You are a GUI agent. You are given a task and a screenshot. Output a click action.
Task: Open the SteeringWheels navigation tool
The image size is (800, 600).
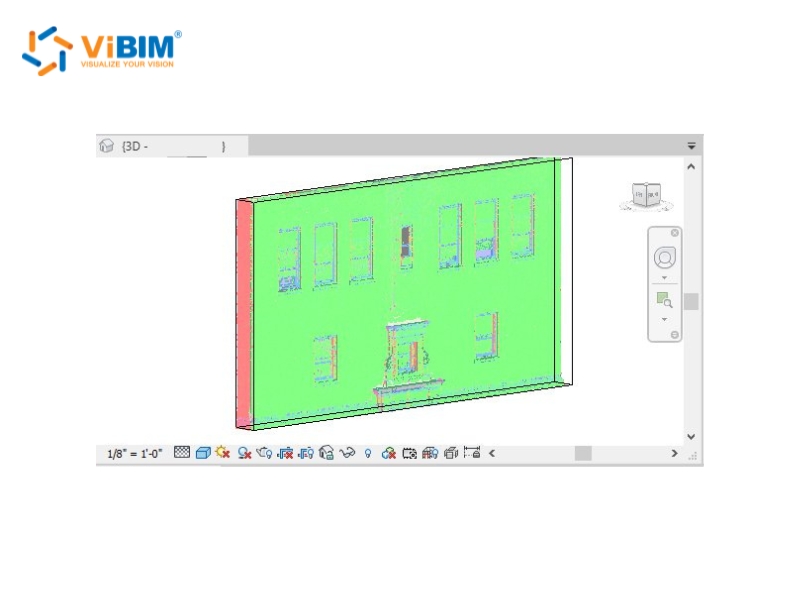[x=665, y=258]
